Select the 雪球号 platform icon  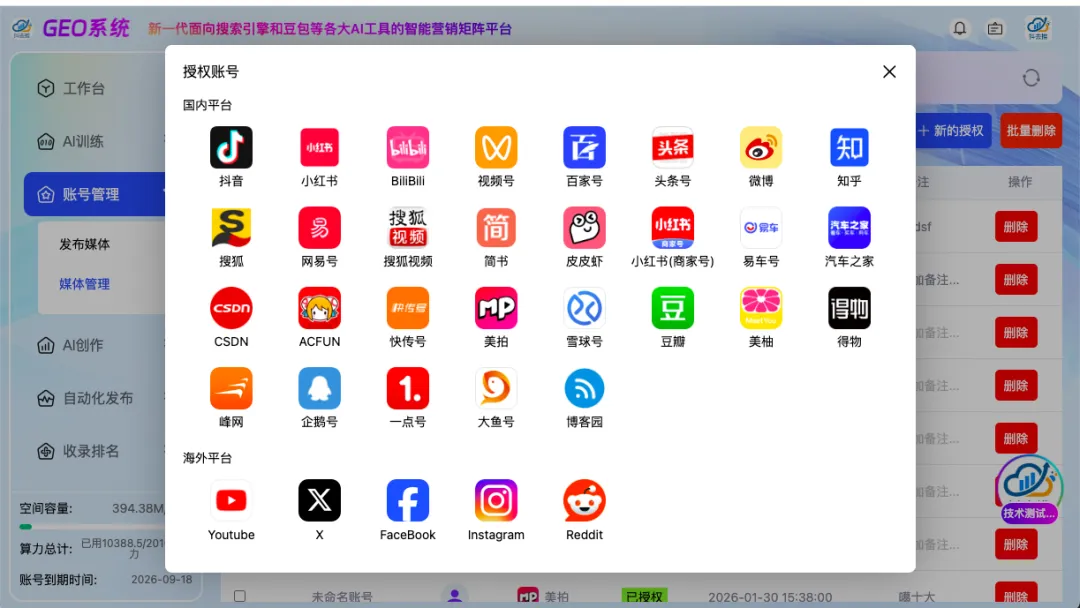(x=584, y=308)
